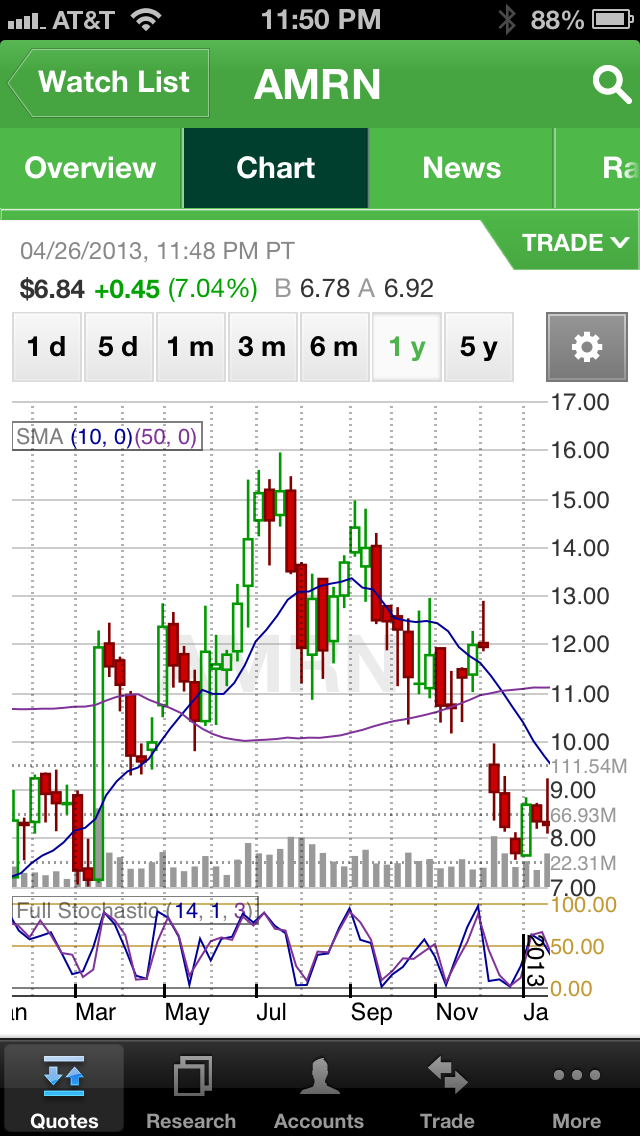
Task: Tap the Full Stochastic (14, 1, 3) label
Action: pyautogui.click(x=135, y=911)
